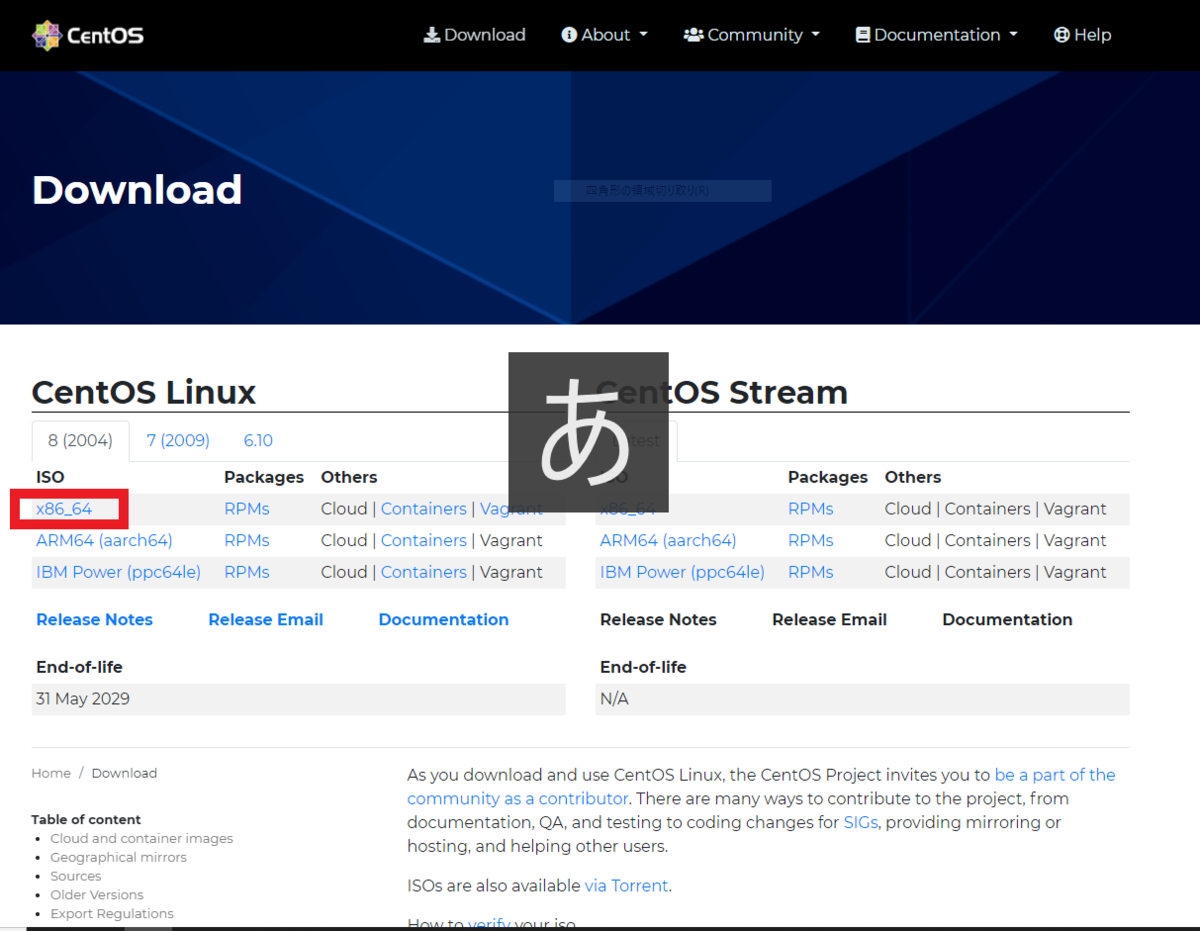This screenshot has height=931, width=1200.
Task: Open the SIGs link in the paragraph
Action: point(862,823)
